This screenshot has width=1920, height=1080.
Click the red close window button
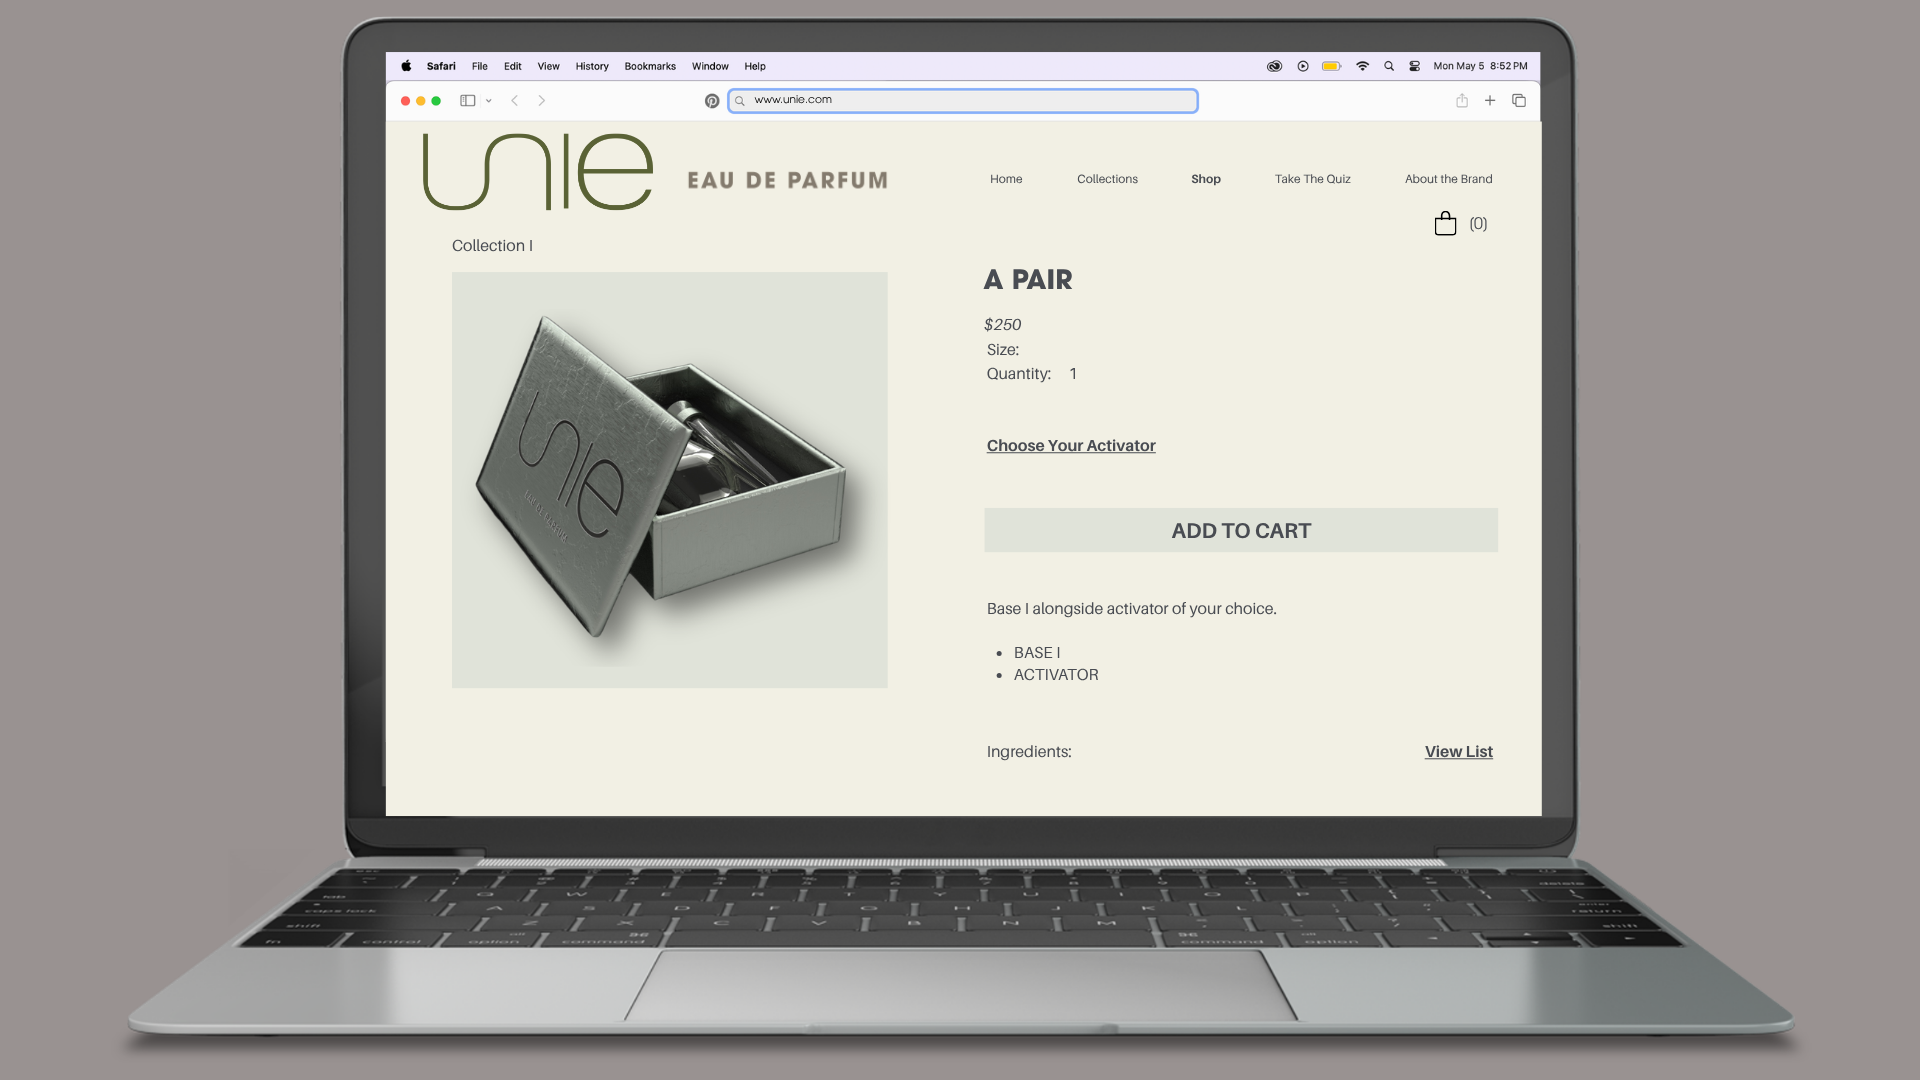tap(405, 101)
